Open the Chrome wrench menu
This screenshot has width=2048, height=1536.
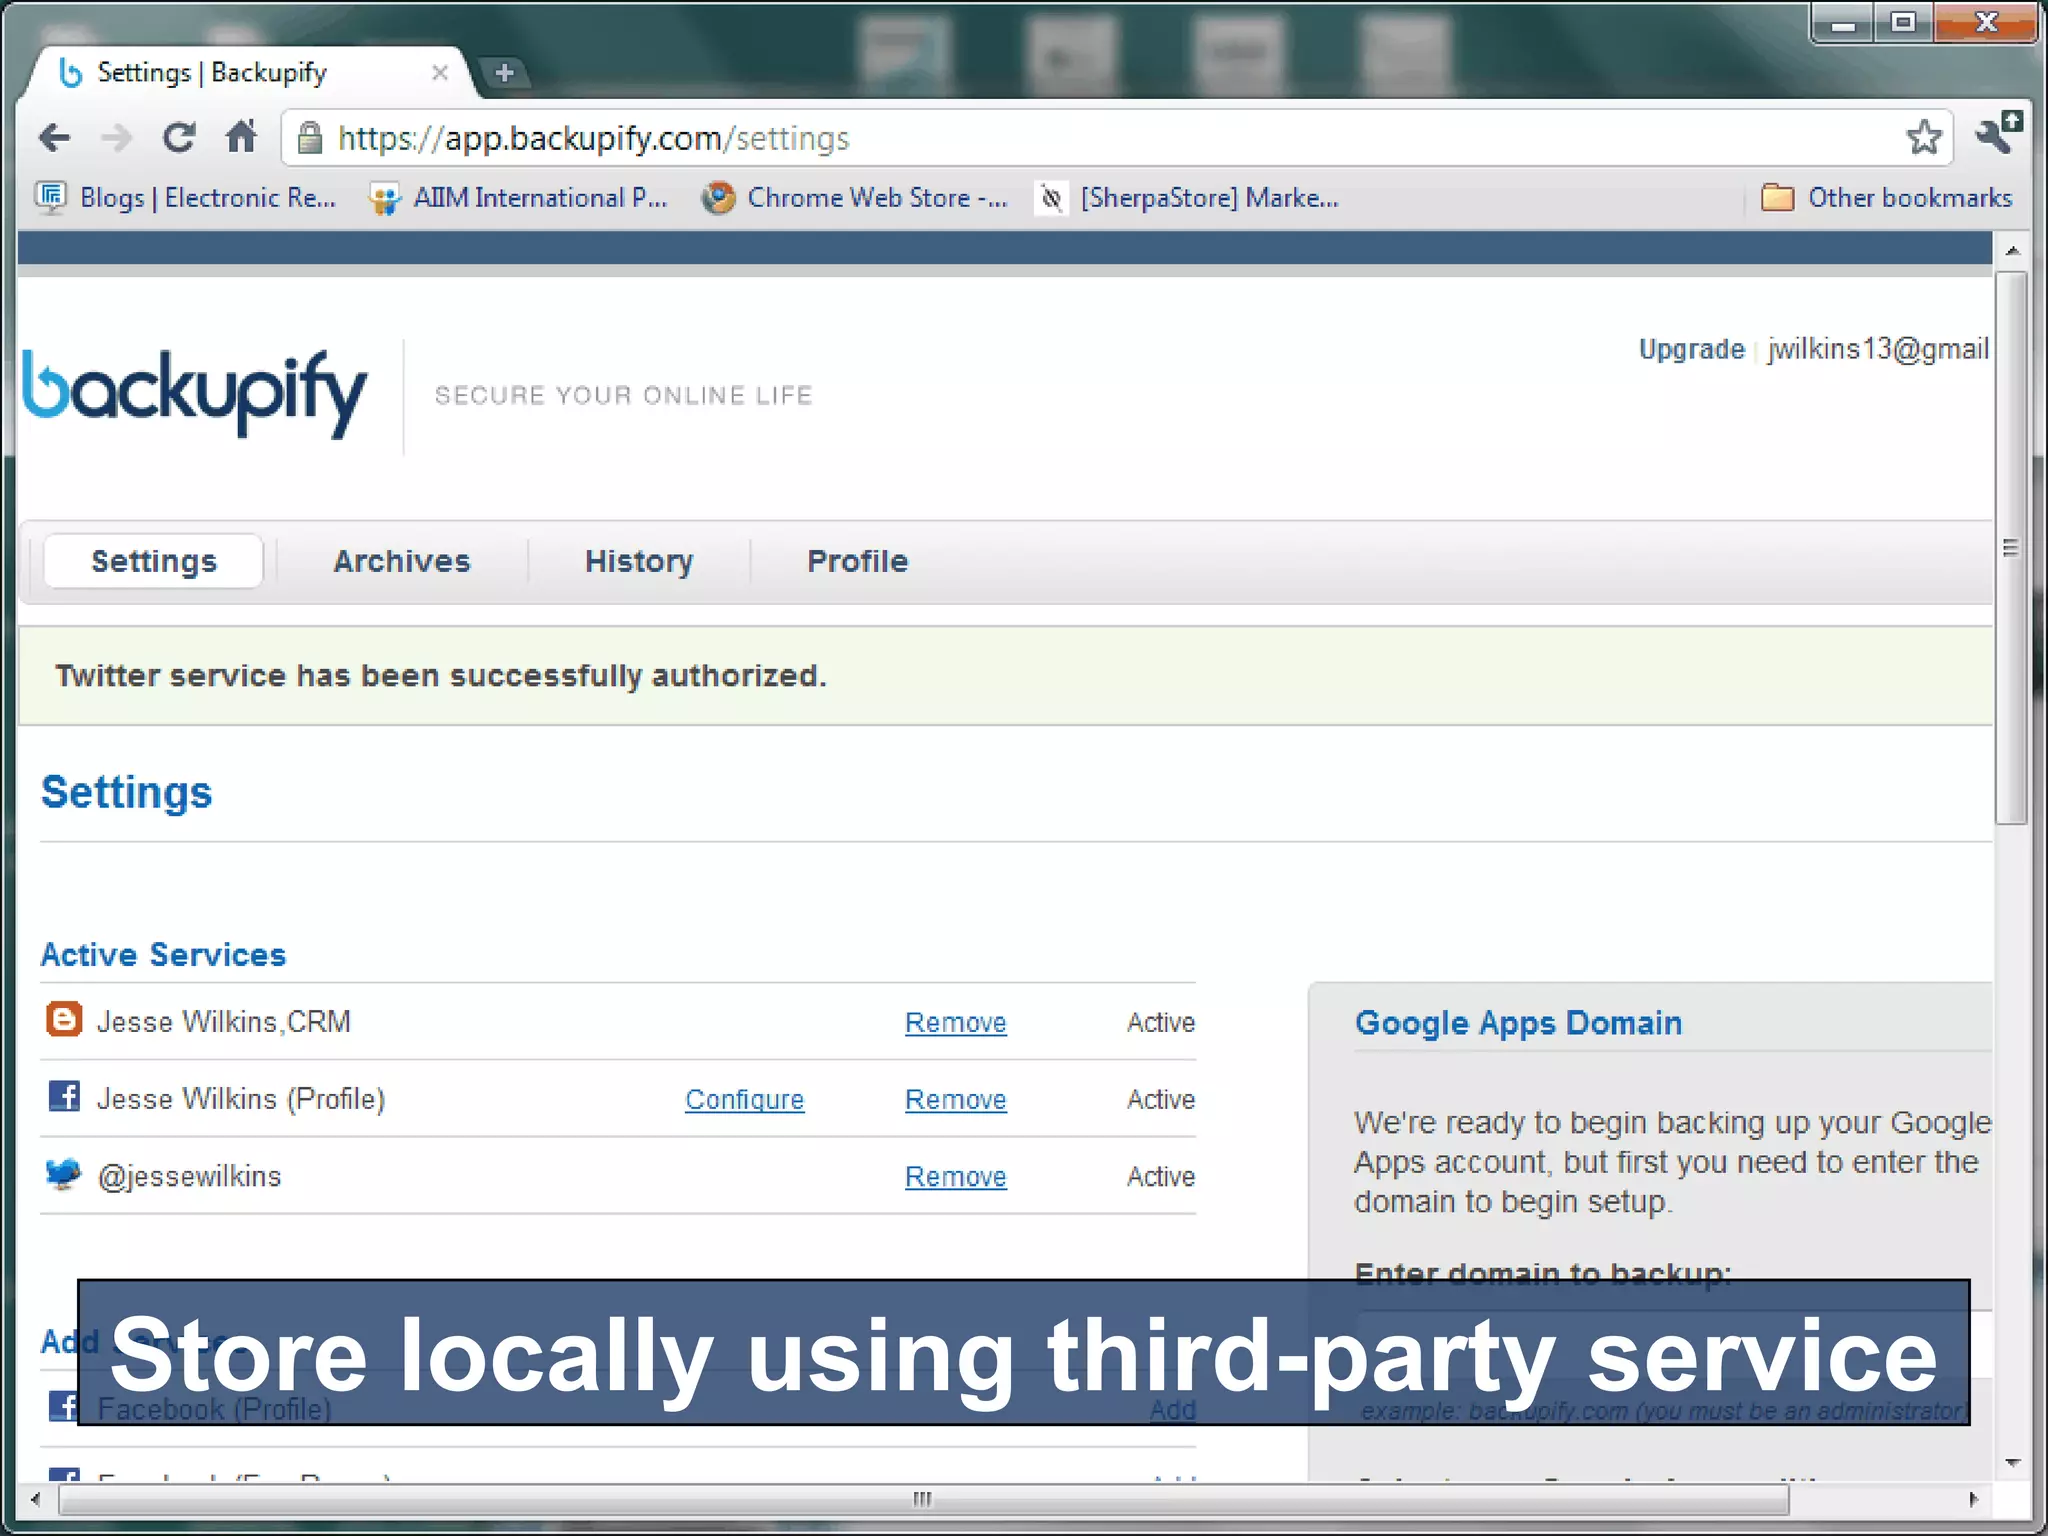pyautogui.click(x=1998, y=133)
